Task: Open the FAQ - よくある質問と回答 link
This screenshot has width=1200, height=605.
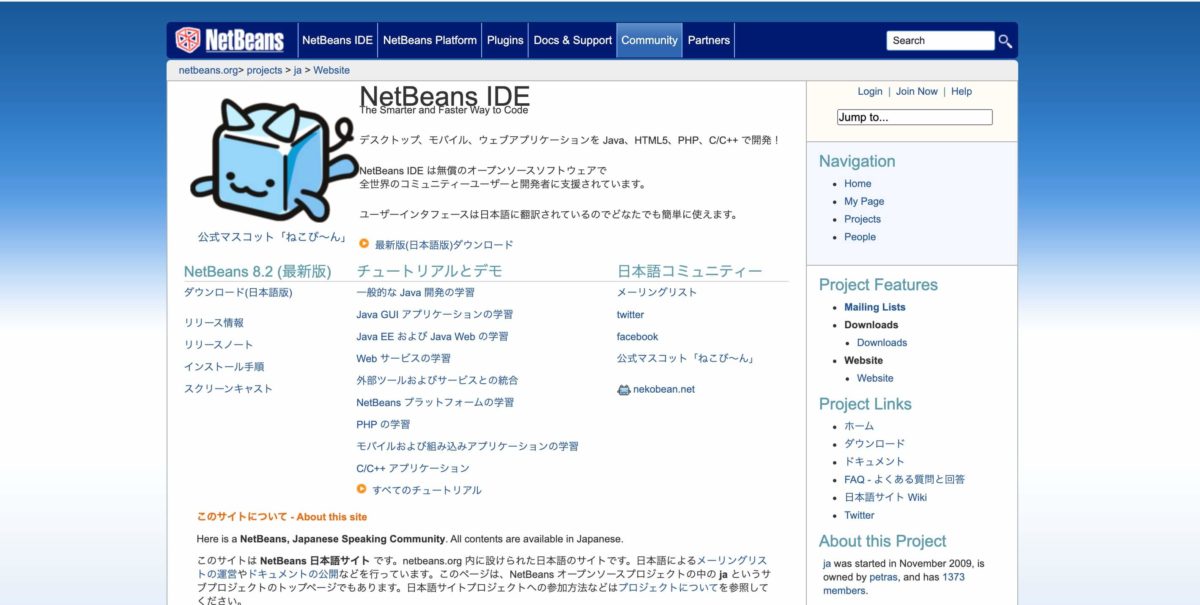Action: 903,479
